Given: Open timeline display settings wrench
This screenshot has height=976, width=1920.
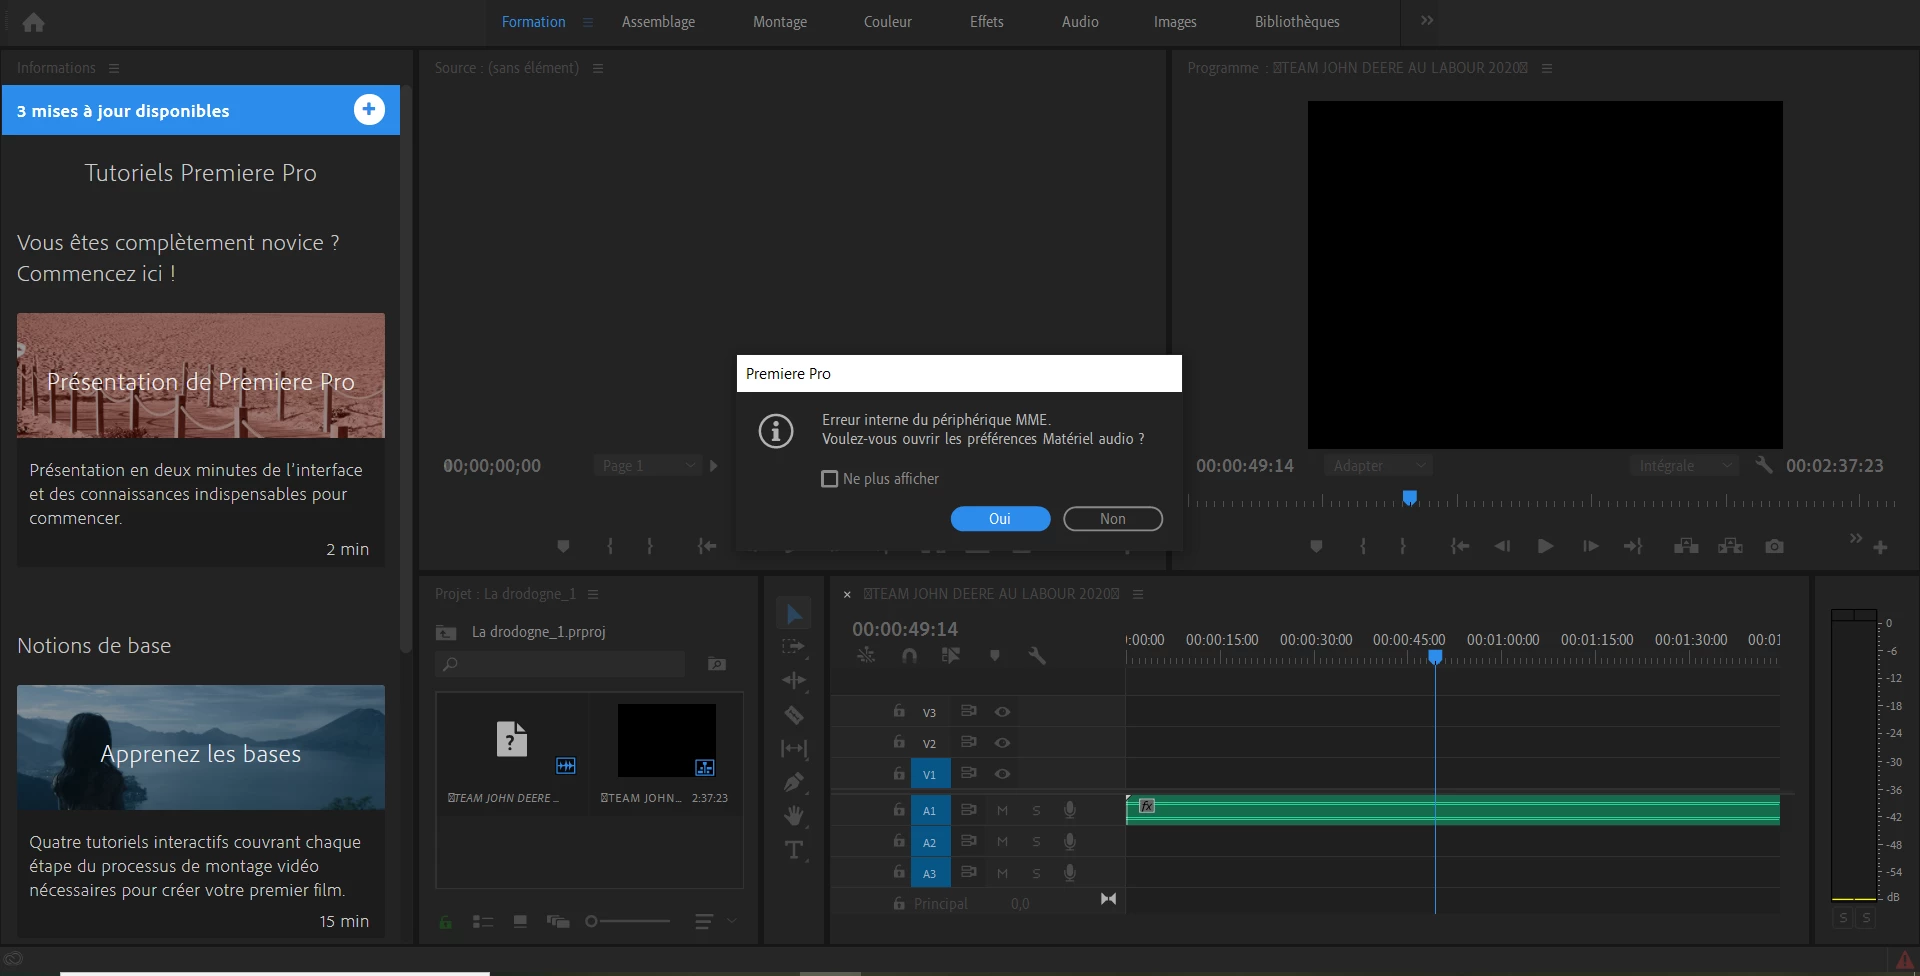Looking at the screenshot, I should (x=1037, y=656).
